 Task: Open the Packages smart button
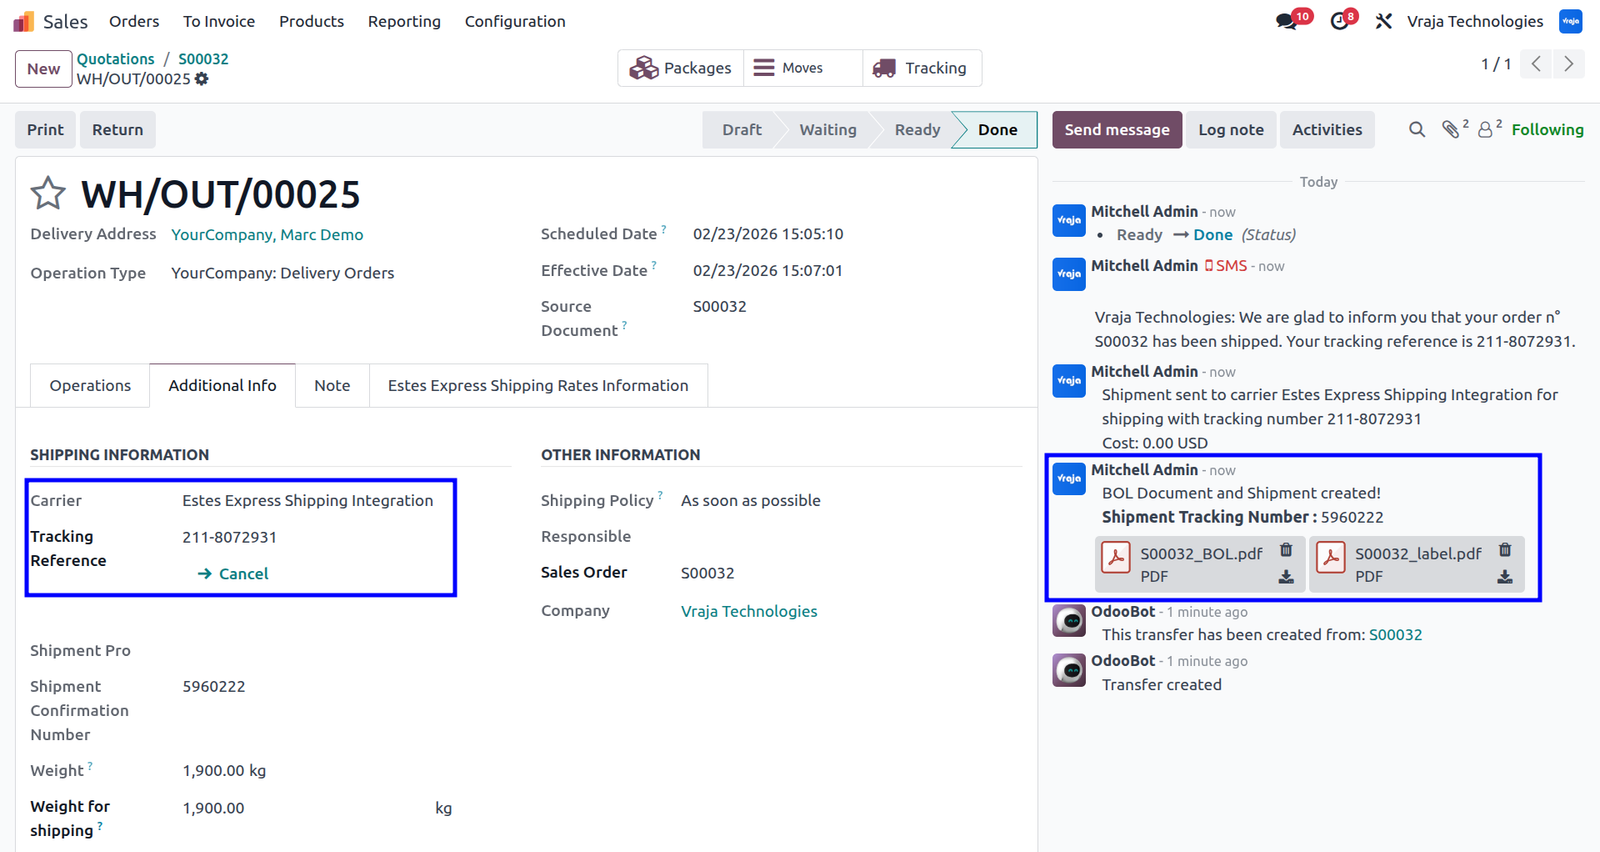click(681, 68)
